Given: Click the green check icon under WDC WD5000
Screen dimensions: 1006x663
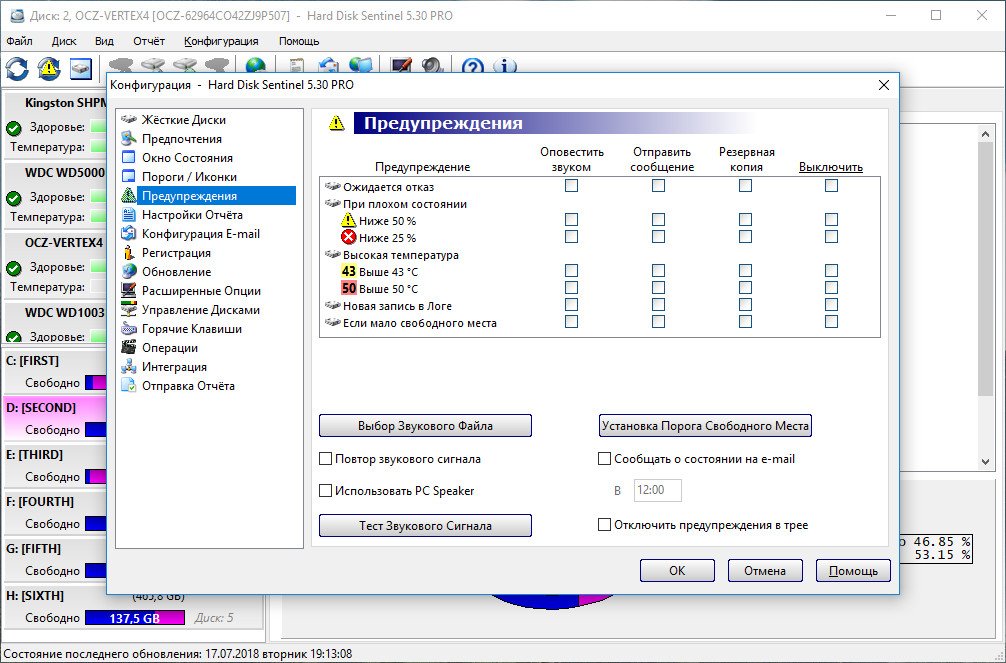Looking at the screenshot, I should (x=13, y=198).
